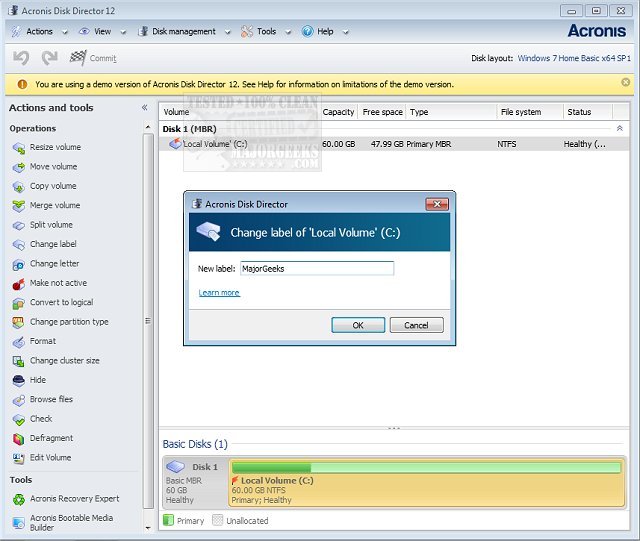Select Local Volume (C:) row in list
This screenshot has height=541, width=640.
click(x=394, y=144)
